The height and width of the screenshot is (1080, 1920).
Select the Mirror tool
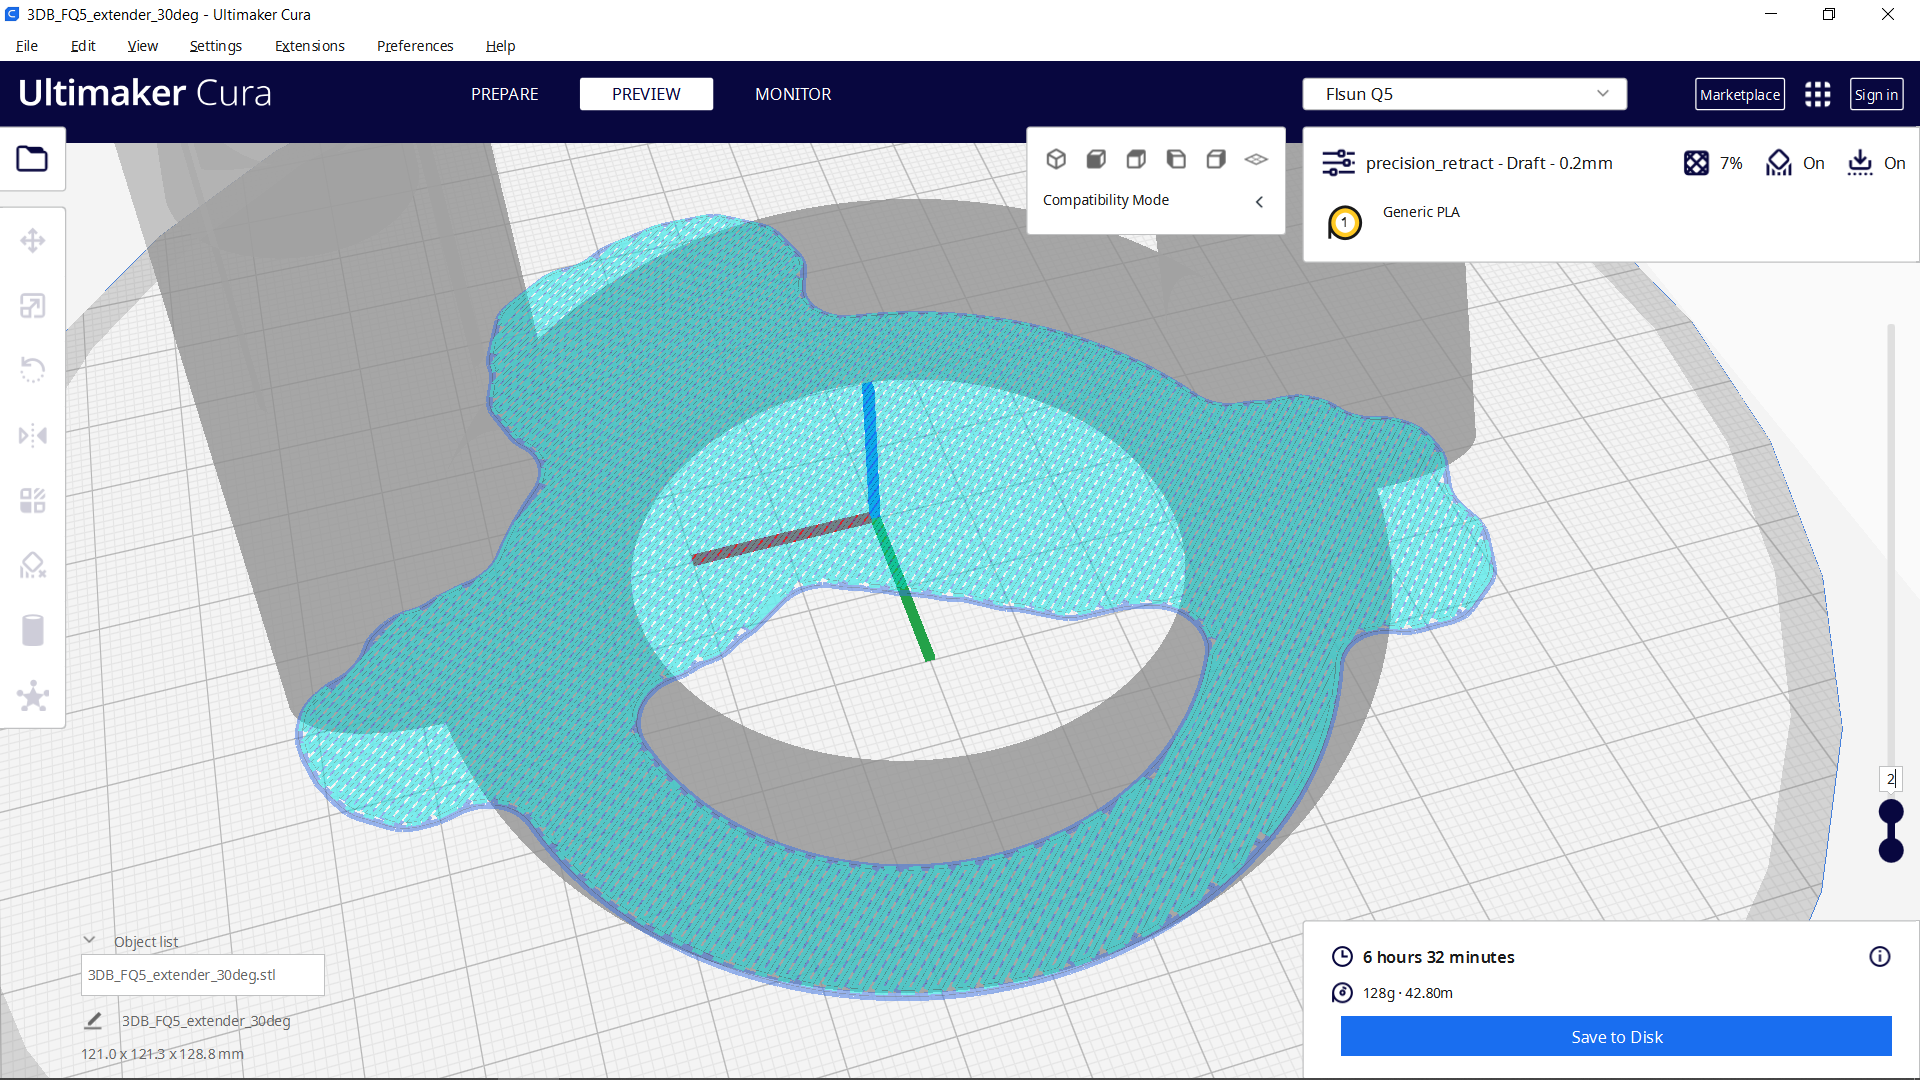pyautogui.click(x=33, y=434)
